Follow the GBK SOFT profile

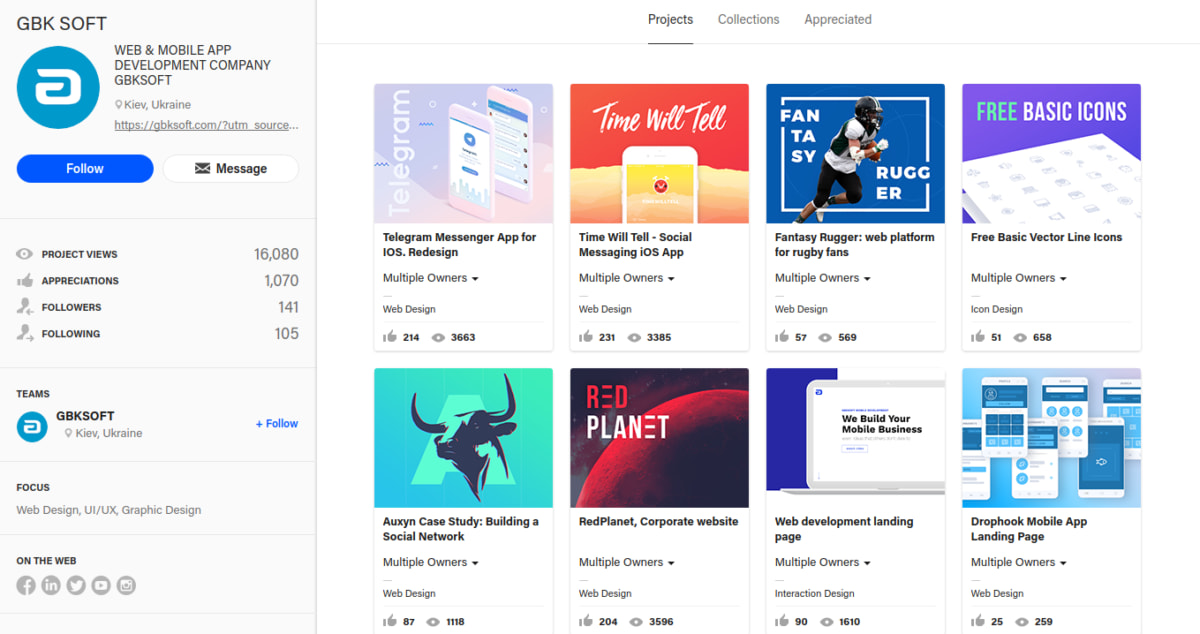pos(85,168)
